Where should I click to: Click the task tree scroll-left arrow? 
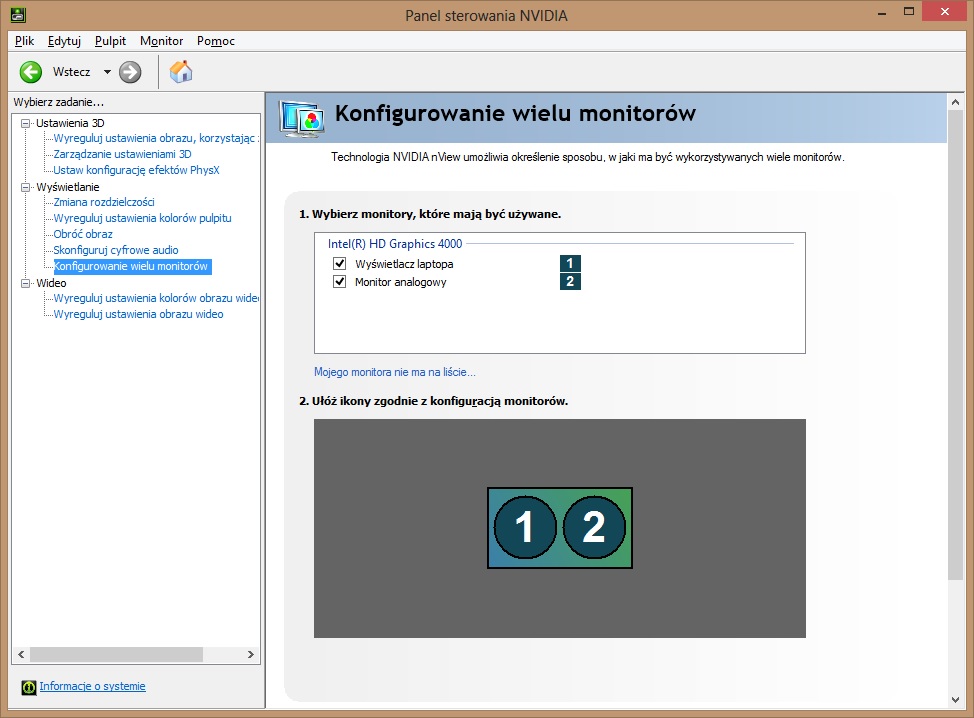21,654
